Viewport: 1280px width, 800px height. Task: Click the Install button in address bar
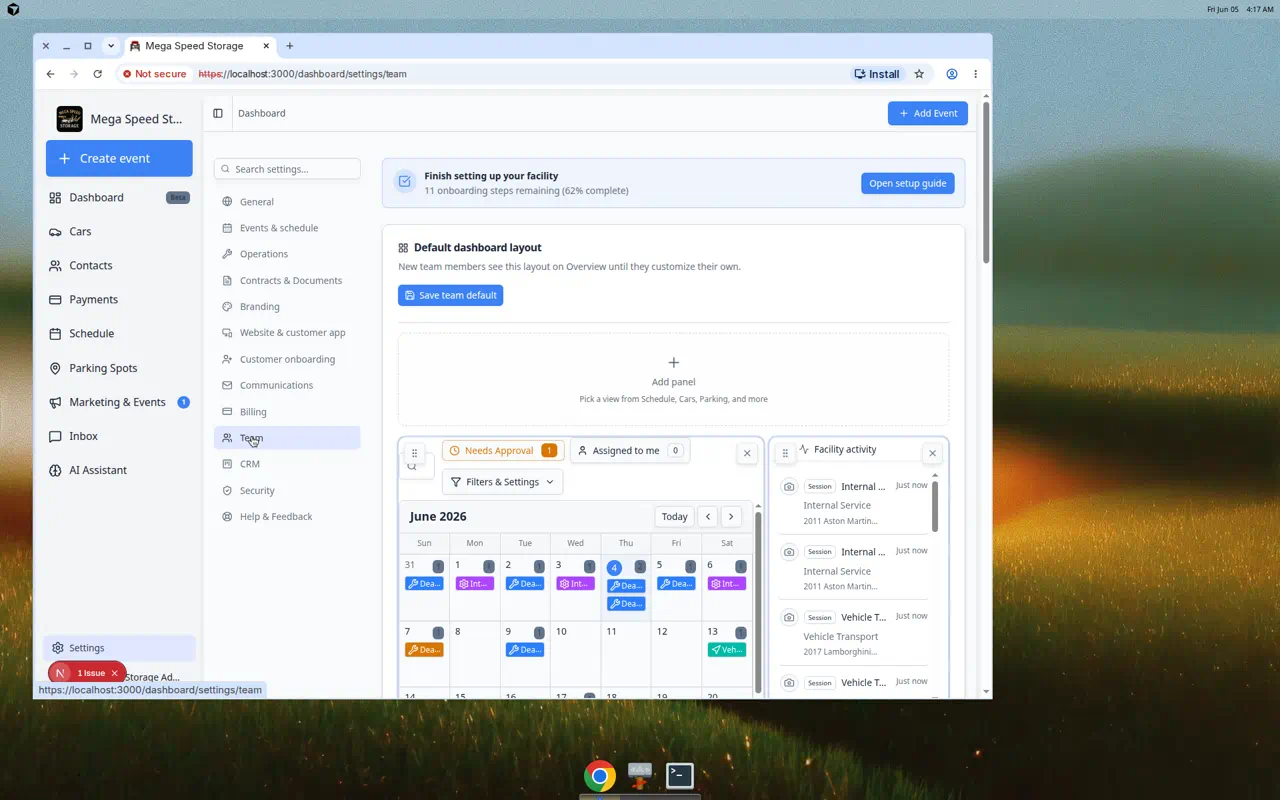[877, 74]
